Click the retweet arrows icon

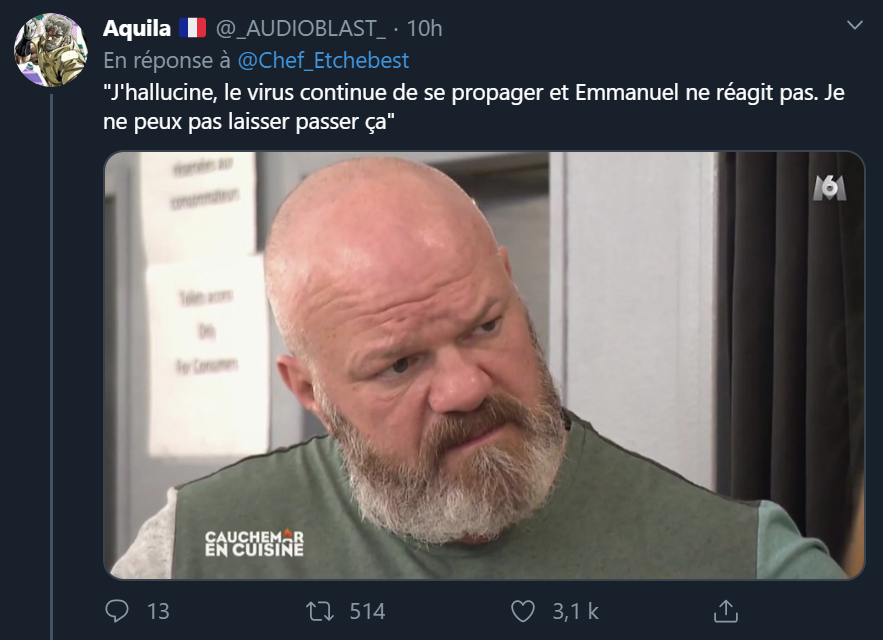tap(320, 611)
